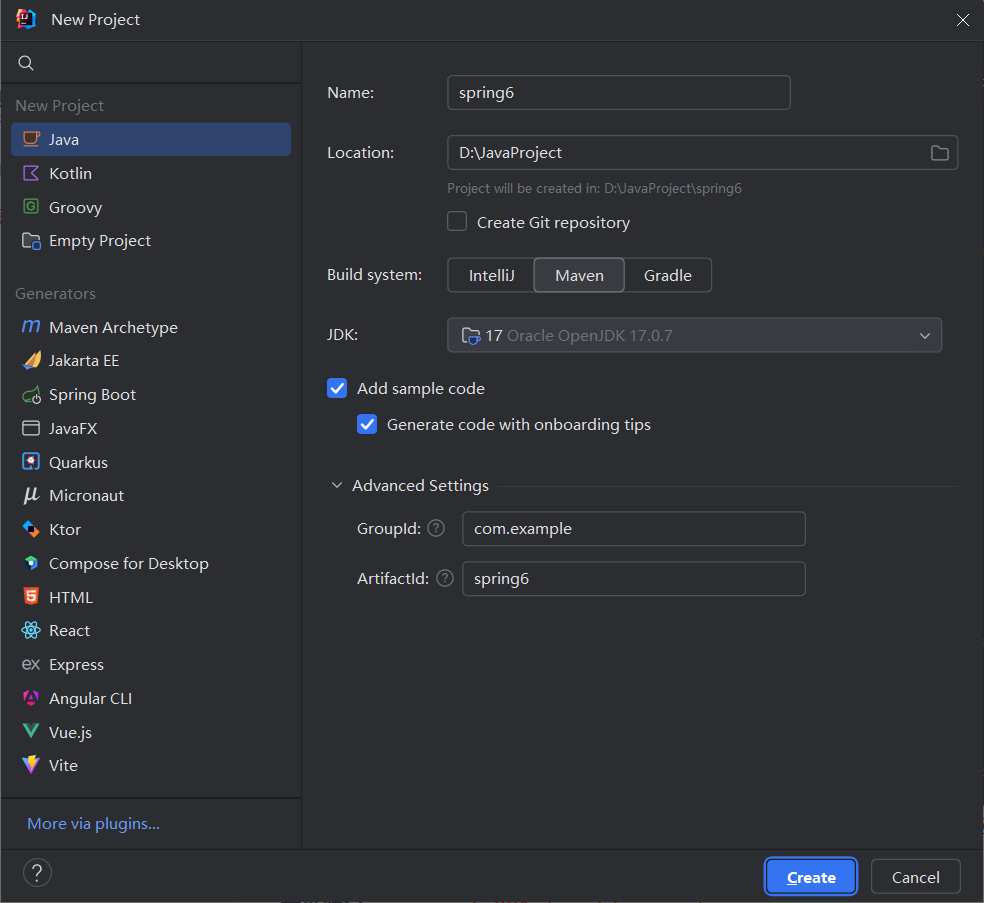
Task: Click the Vite generator label
Action: (x=63, y=766)
